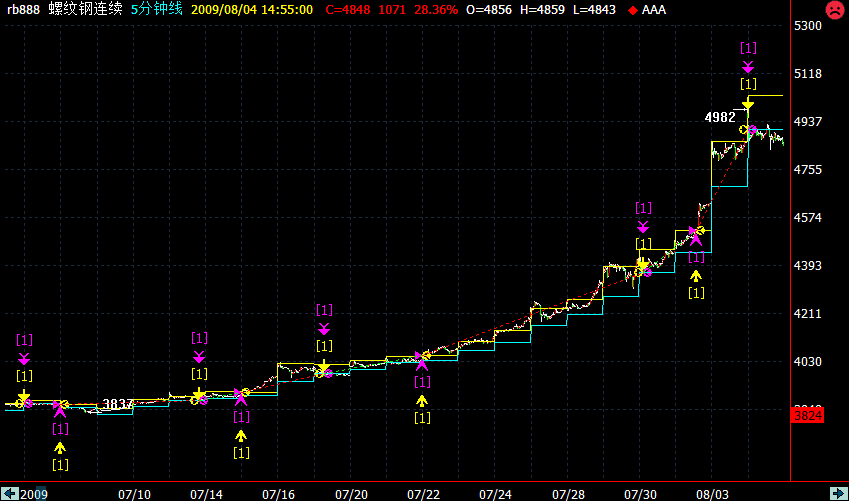Image resolution: width=849 pixels, height=501 pixels.
Task: Click the left scroll arrow at bottom
Action: coord(7,494)
